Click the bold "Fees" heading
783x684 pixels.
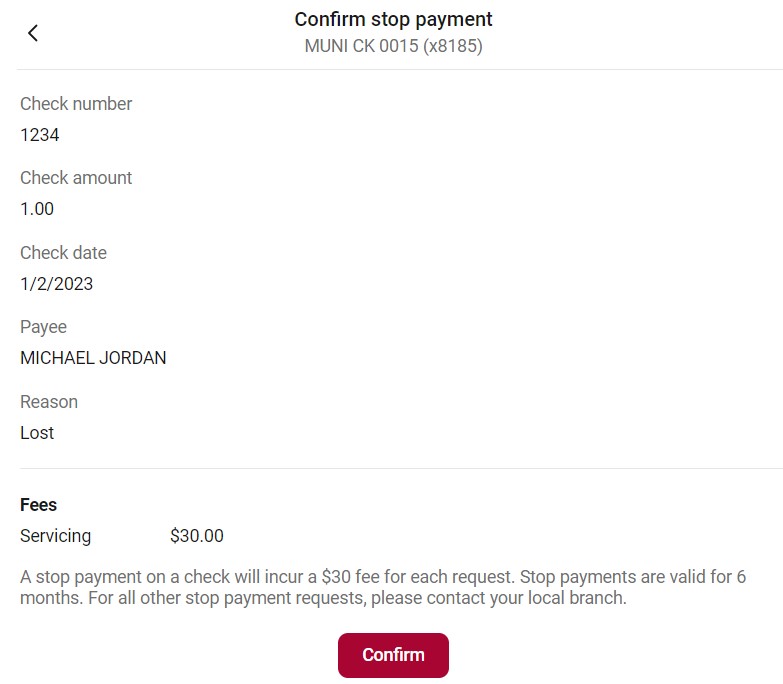(38, 505)
